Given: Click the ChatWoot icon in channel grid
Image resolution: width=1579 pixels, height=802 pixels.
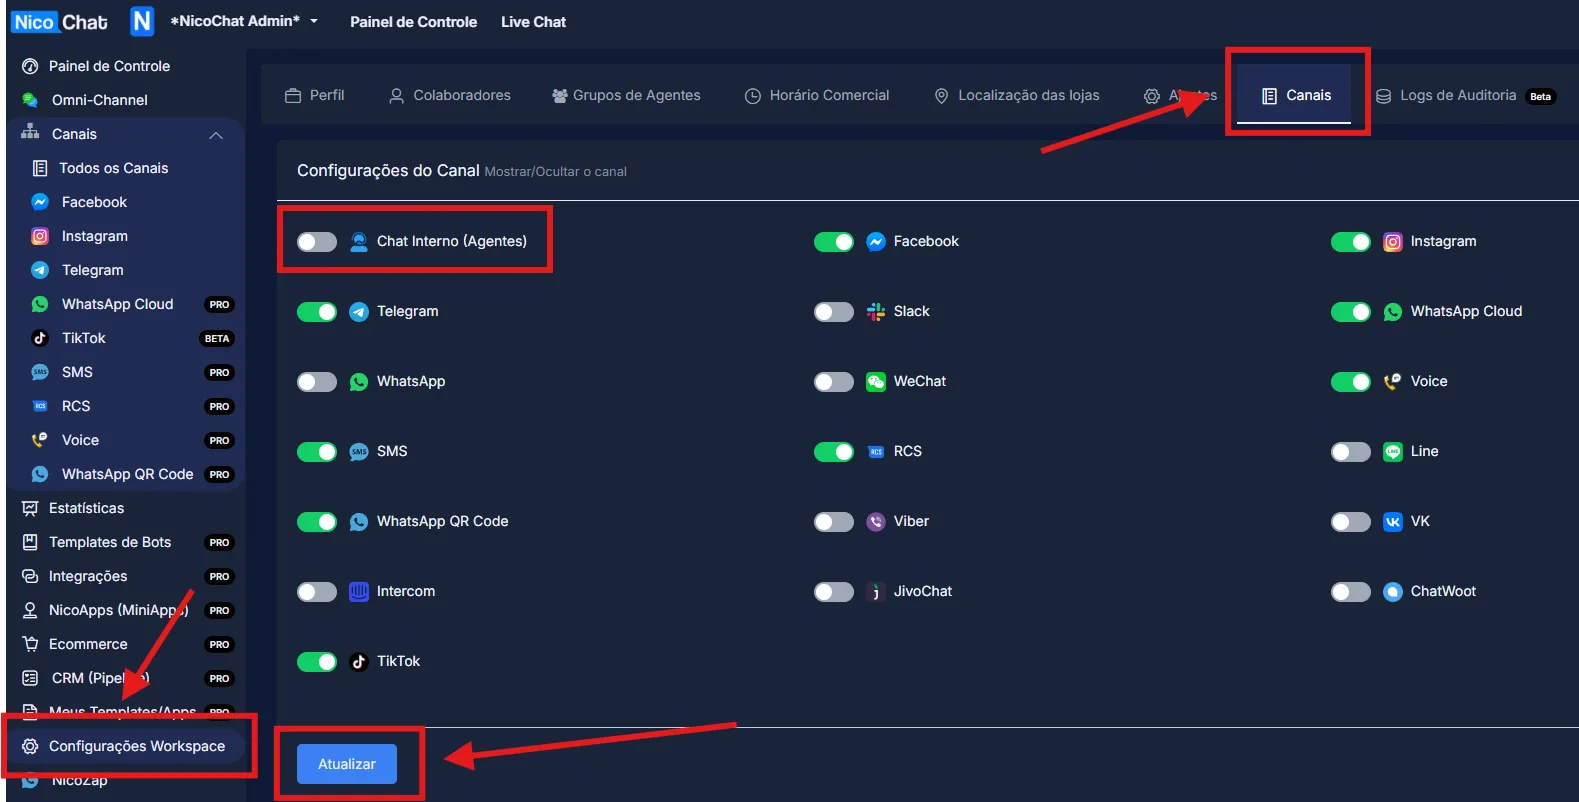Looking at the screenshot, I should (1393, 592).
